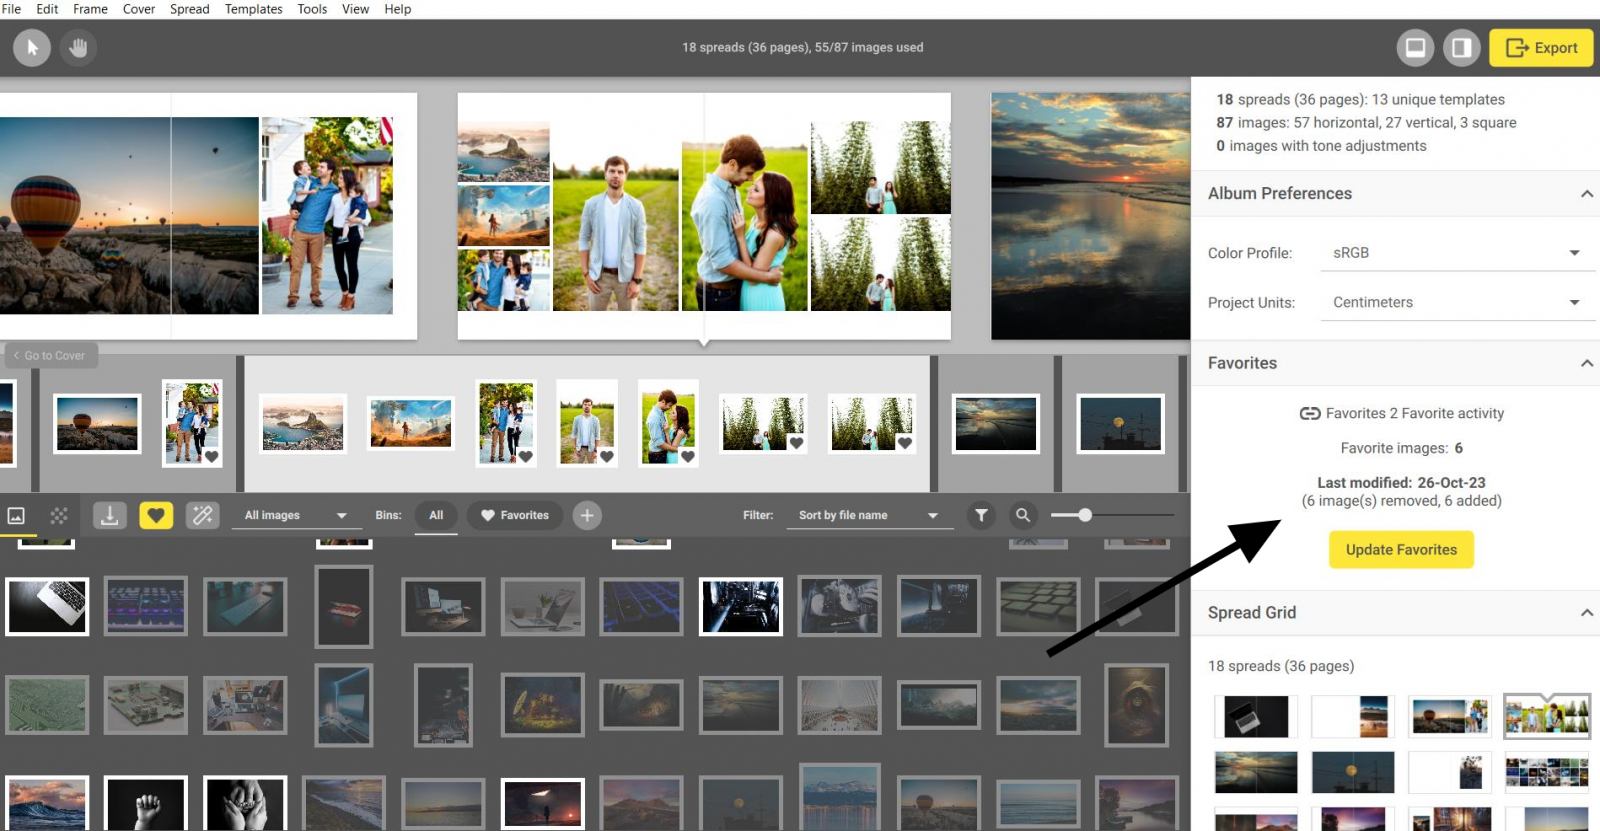Select the moon over ship filmstrip thumbnail
1600x831 pixels.
[x=1120, y=423]
